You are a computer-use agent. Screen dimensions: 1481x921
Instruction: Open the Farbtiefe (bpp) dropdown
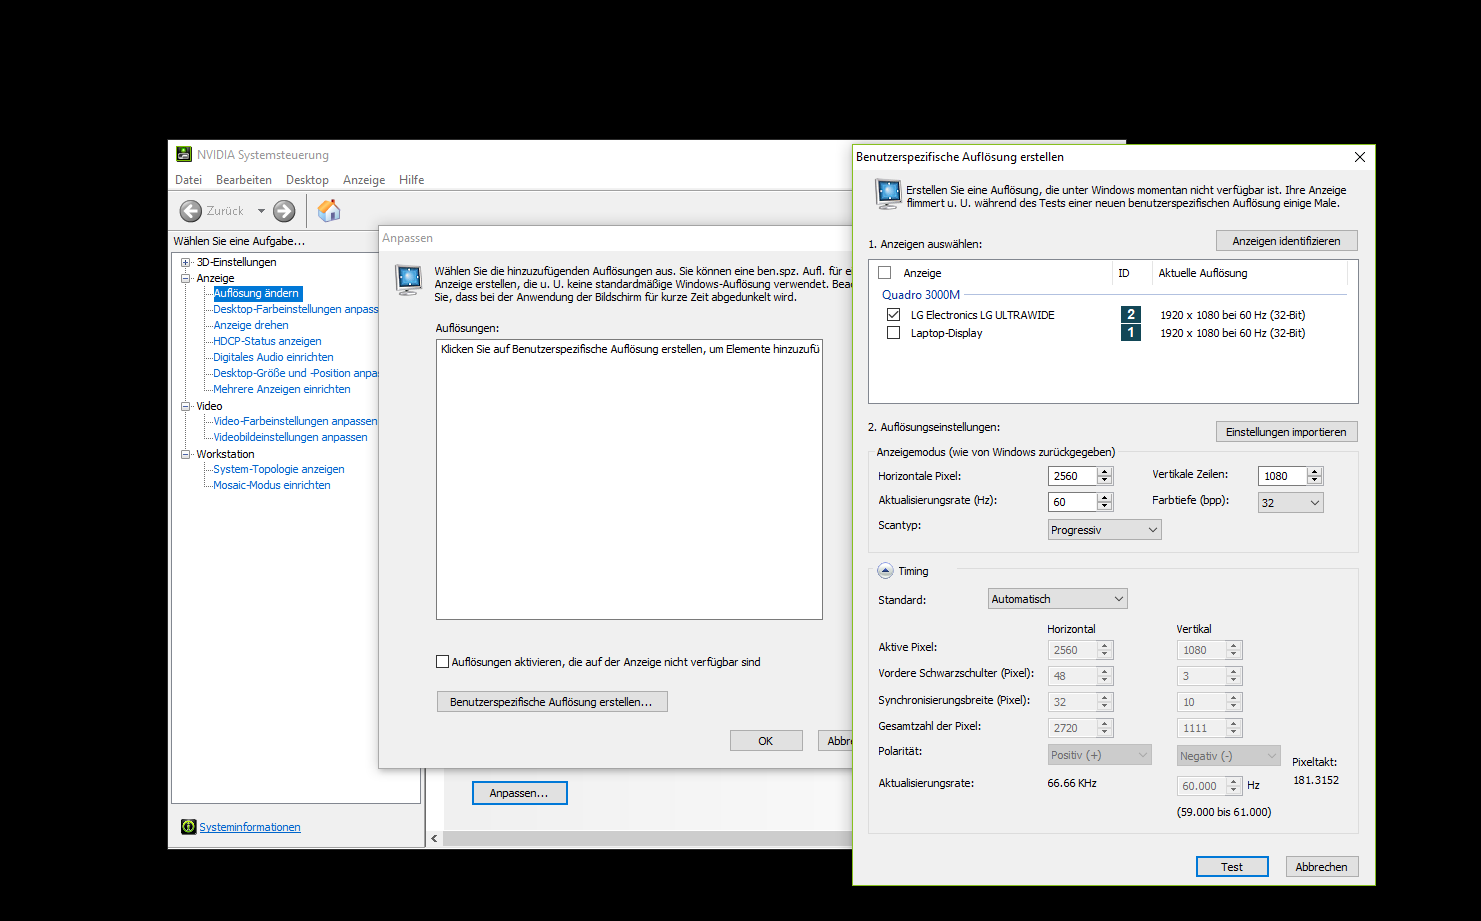point(1291,503)
